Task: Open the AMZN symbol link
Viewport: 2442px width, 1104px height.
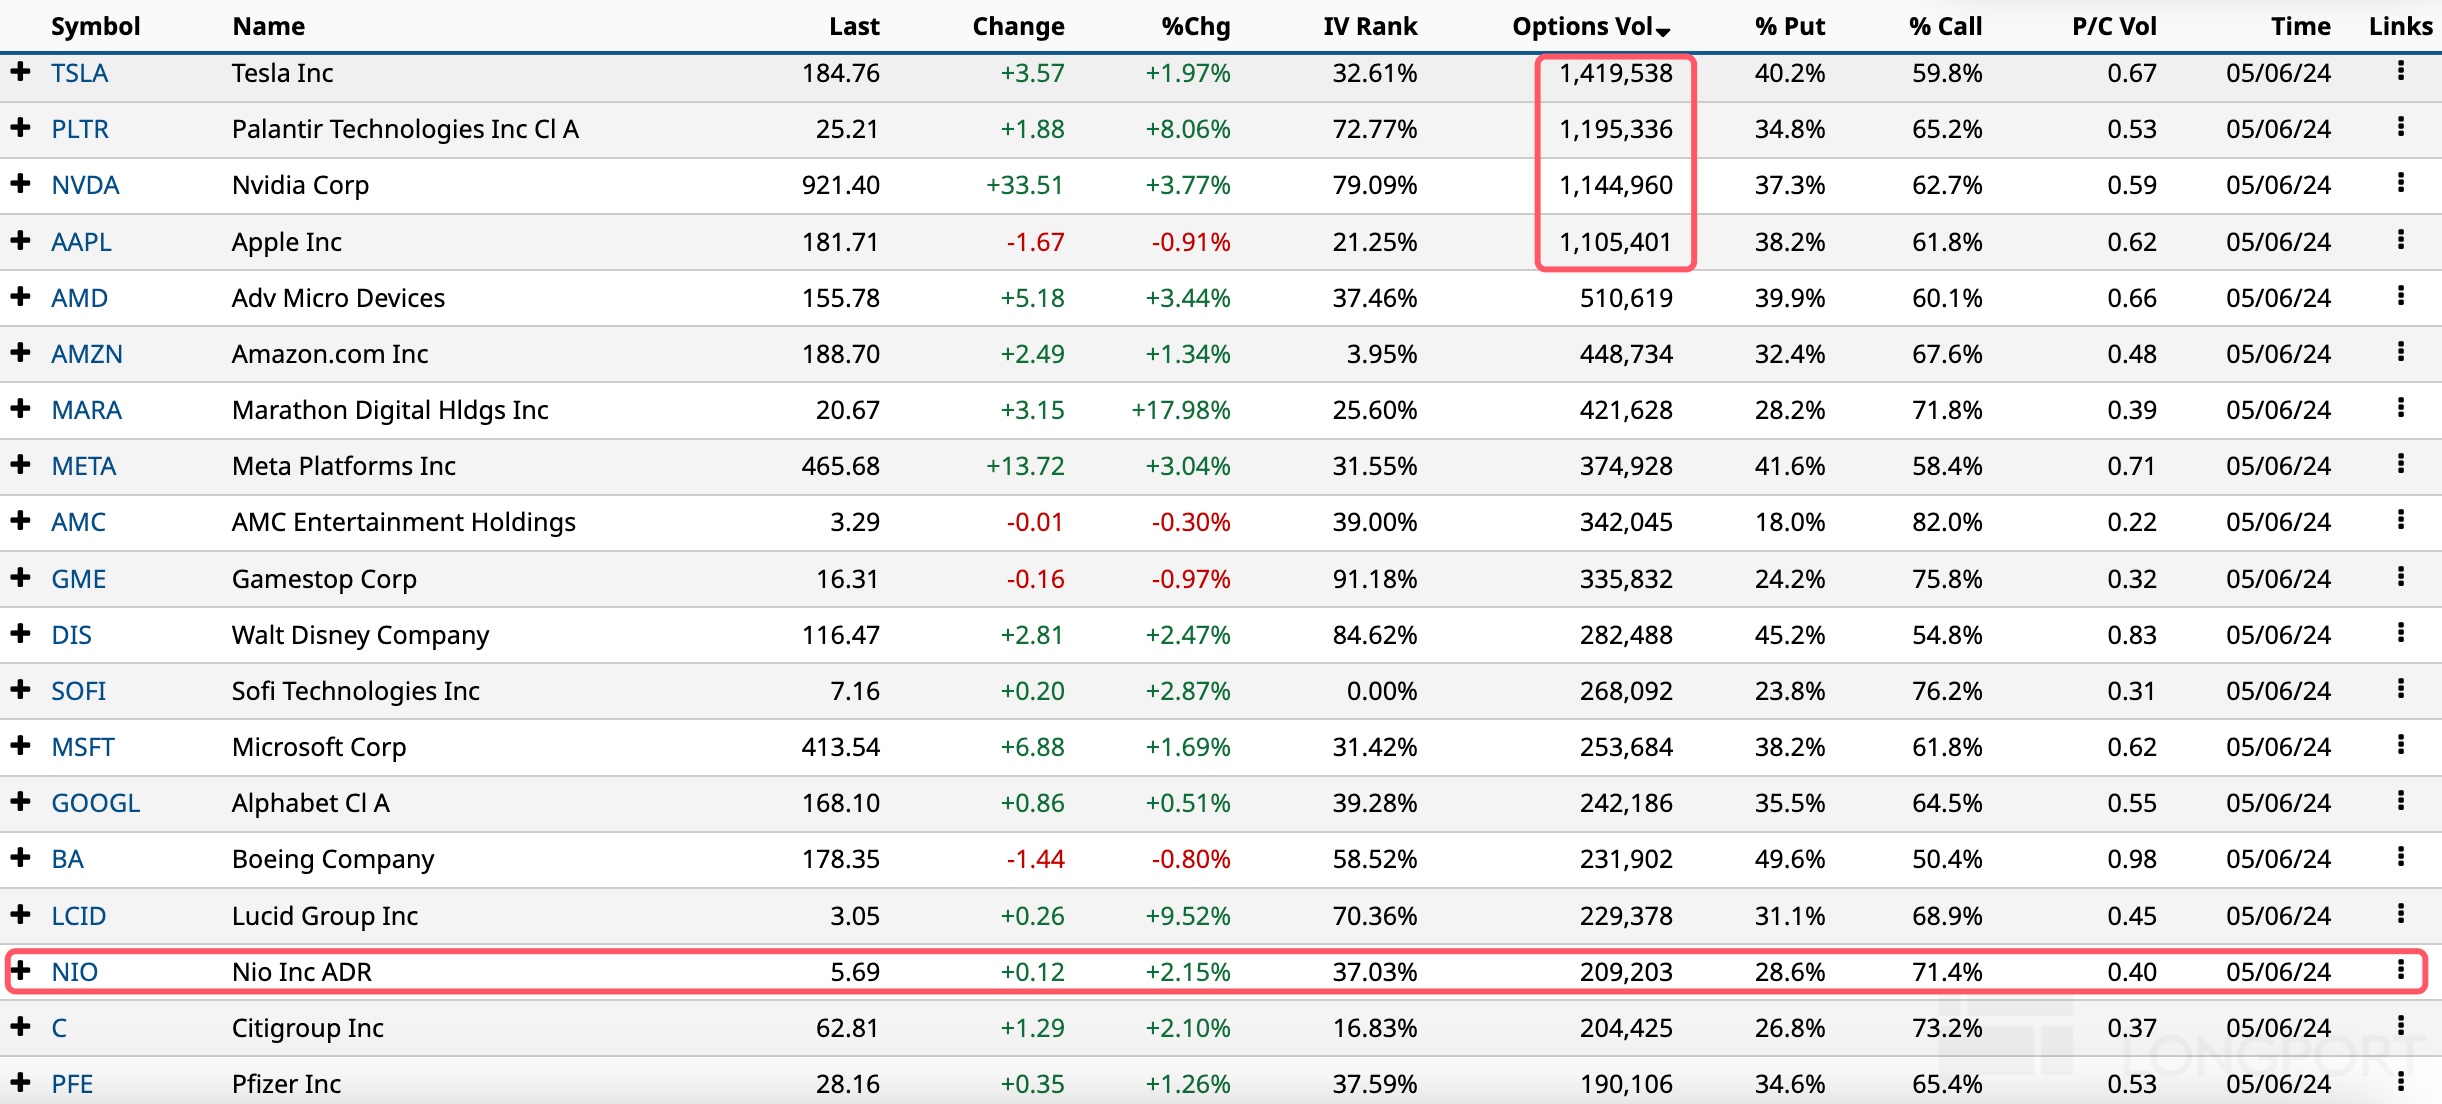Action: click(x=87, y=354)
